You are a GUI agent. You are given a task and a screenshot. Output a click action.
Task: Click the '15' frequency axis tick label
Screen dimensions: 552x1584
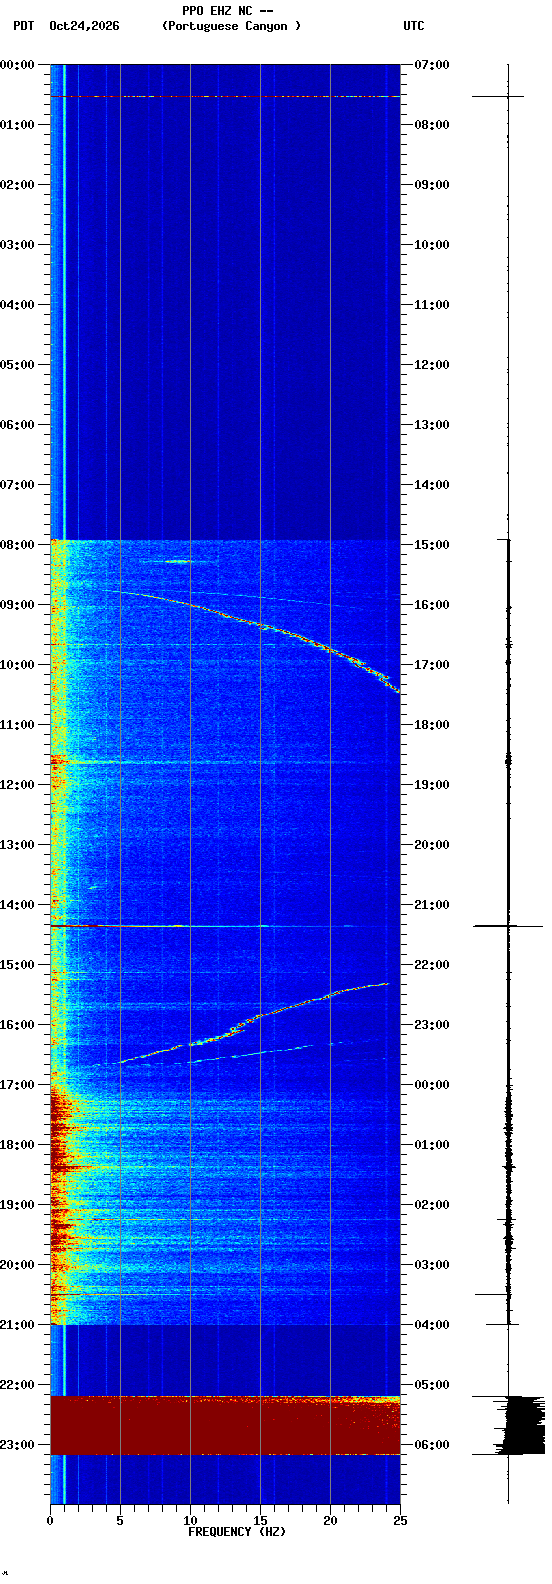point(260,1520)
